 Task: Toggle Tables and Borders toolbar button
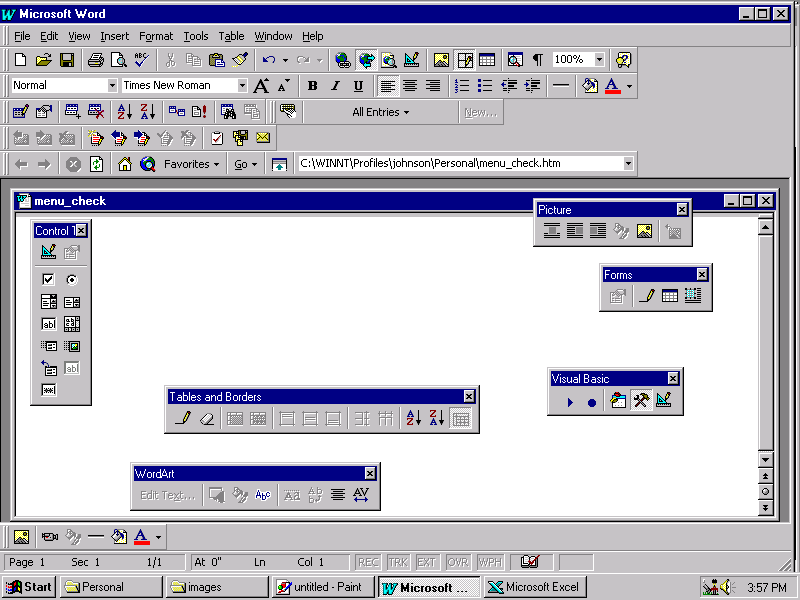pyautogui.click(x=465, y=60)
